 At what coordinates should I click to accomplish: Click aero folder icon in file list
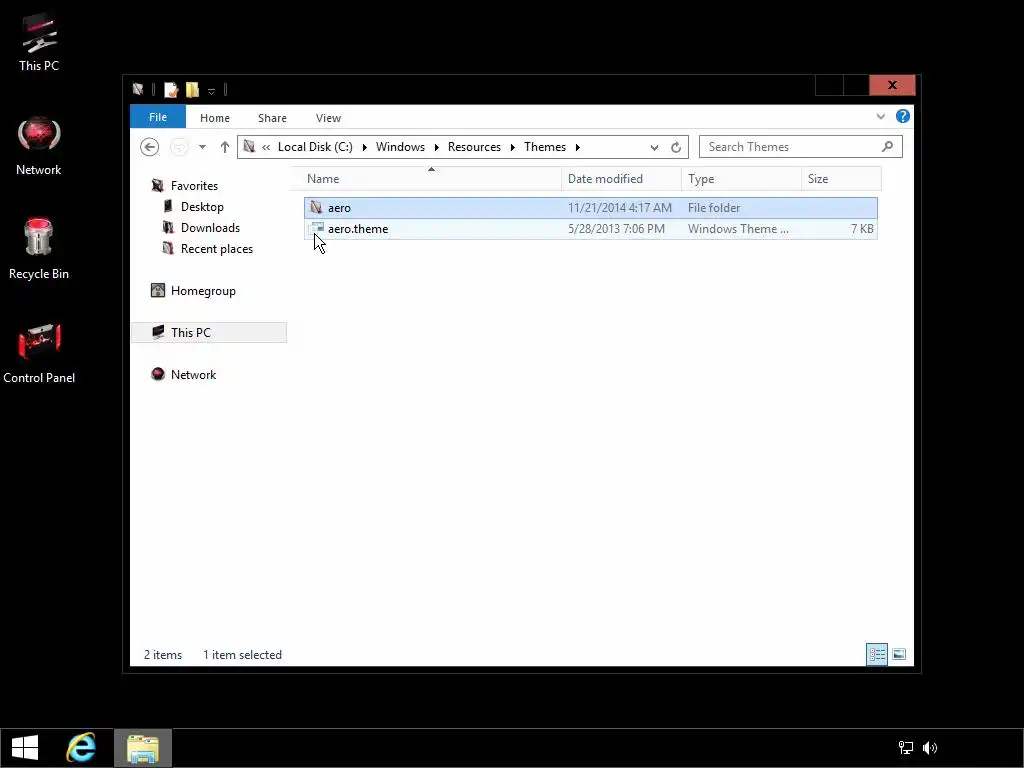tap(317, 208)
